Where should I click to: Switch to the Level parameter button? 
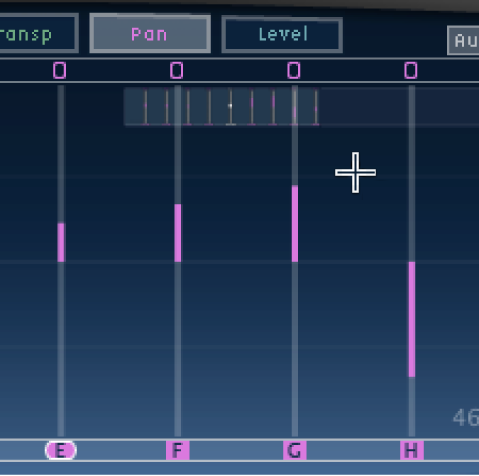(282, 35)
